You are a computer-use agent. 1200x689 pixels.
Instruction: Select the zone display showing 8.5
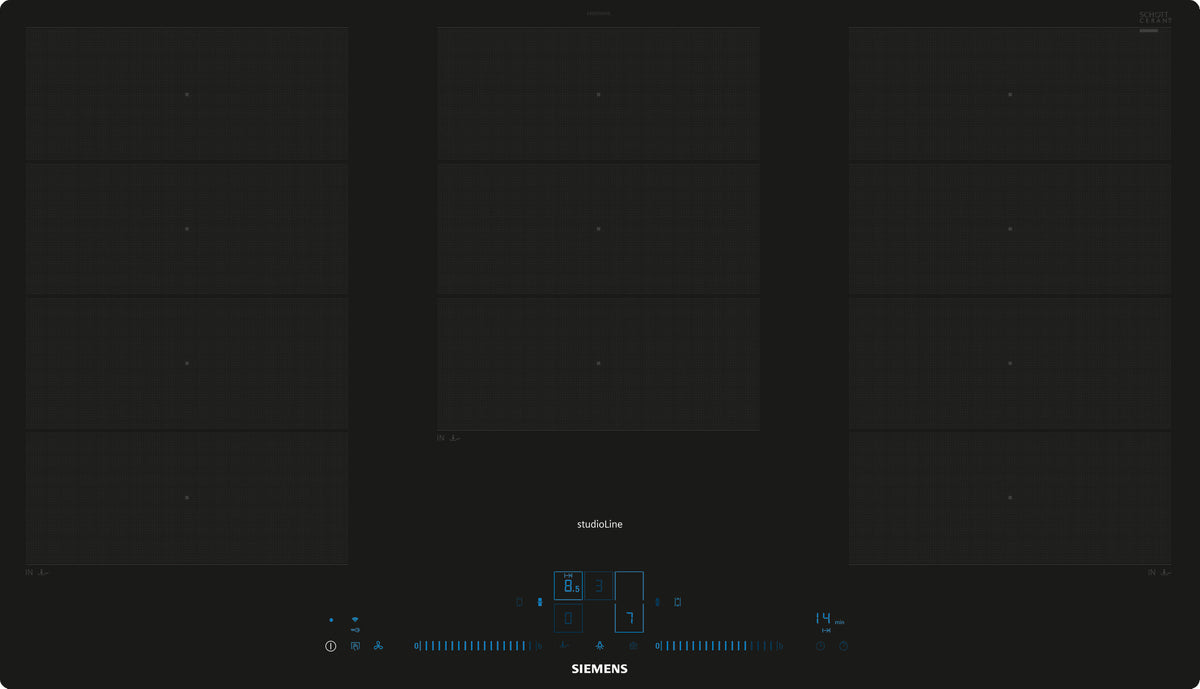click(x=568, y=586)
